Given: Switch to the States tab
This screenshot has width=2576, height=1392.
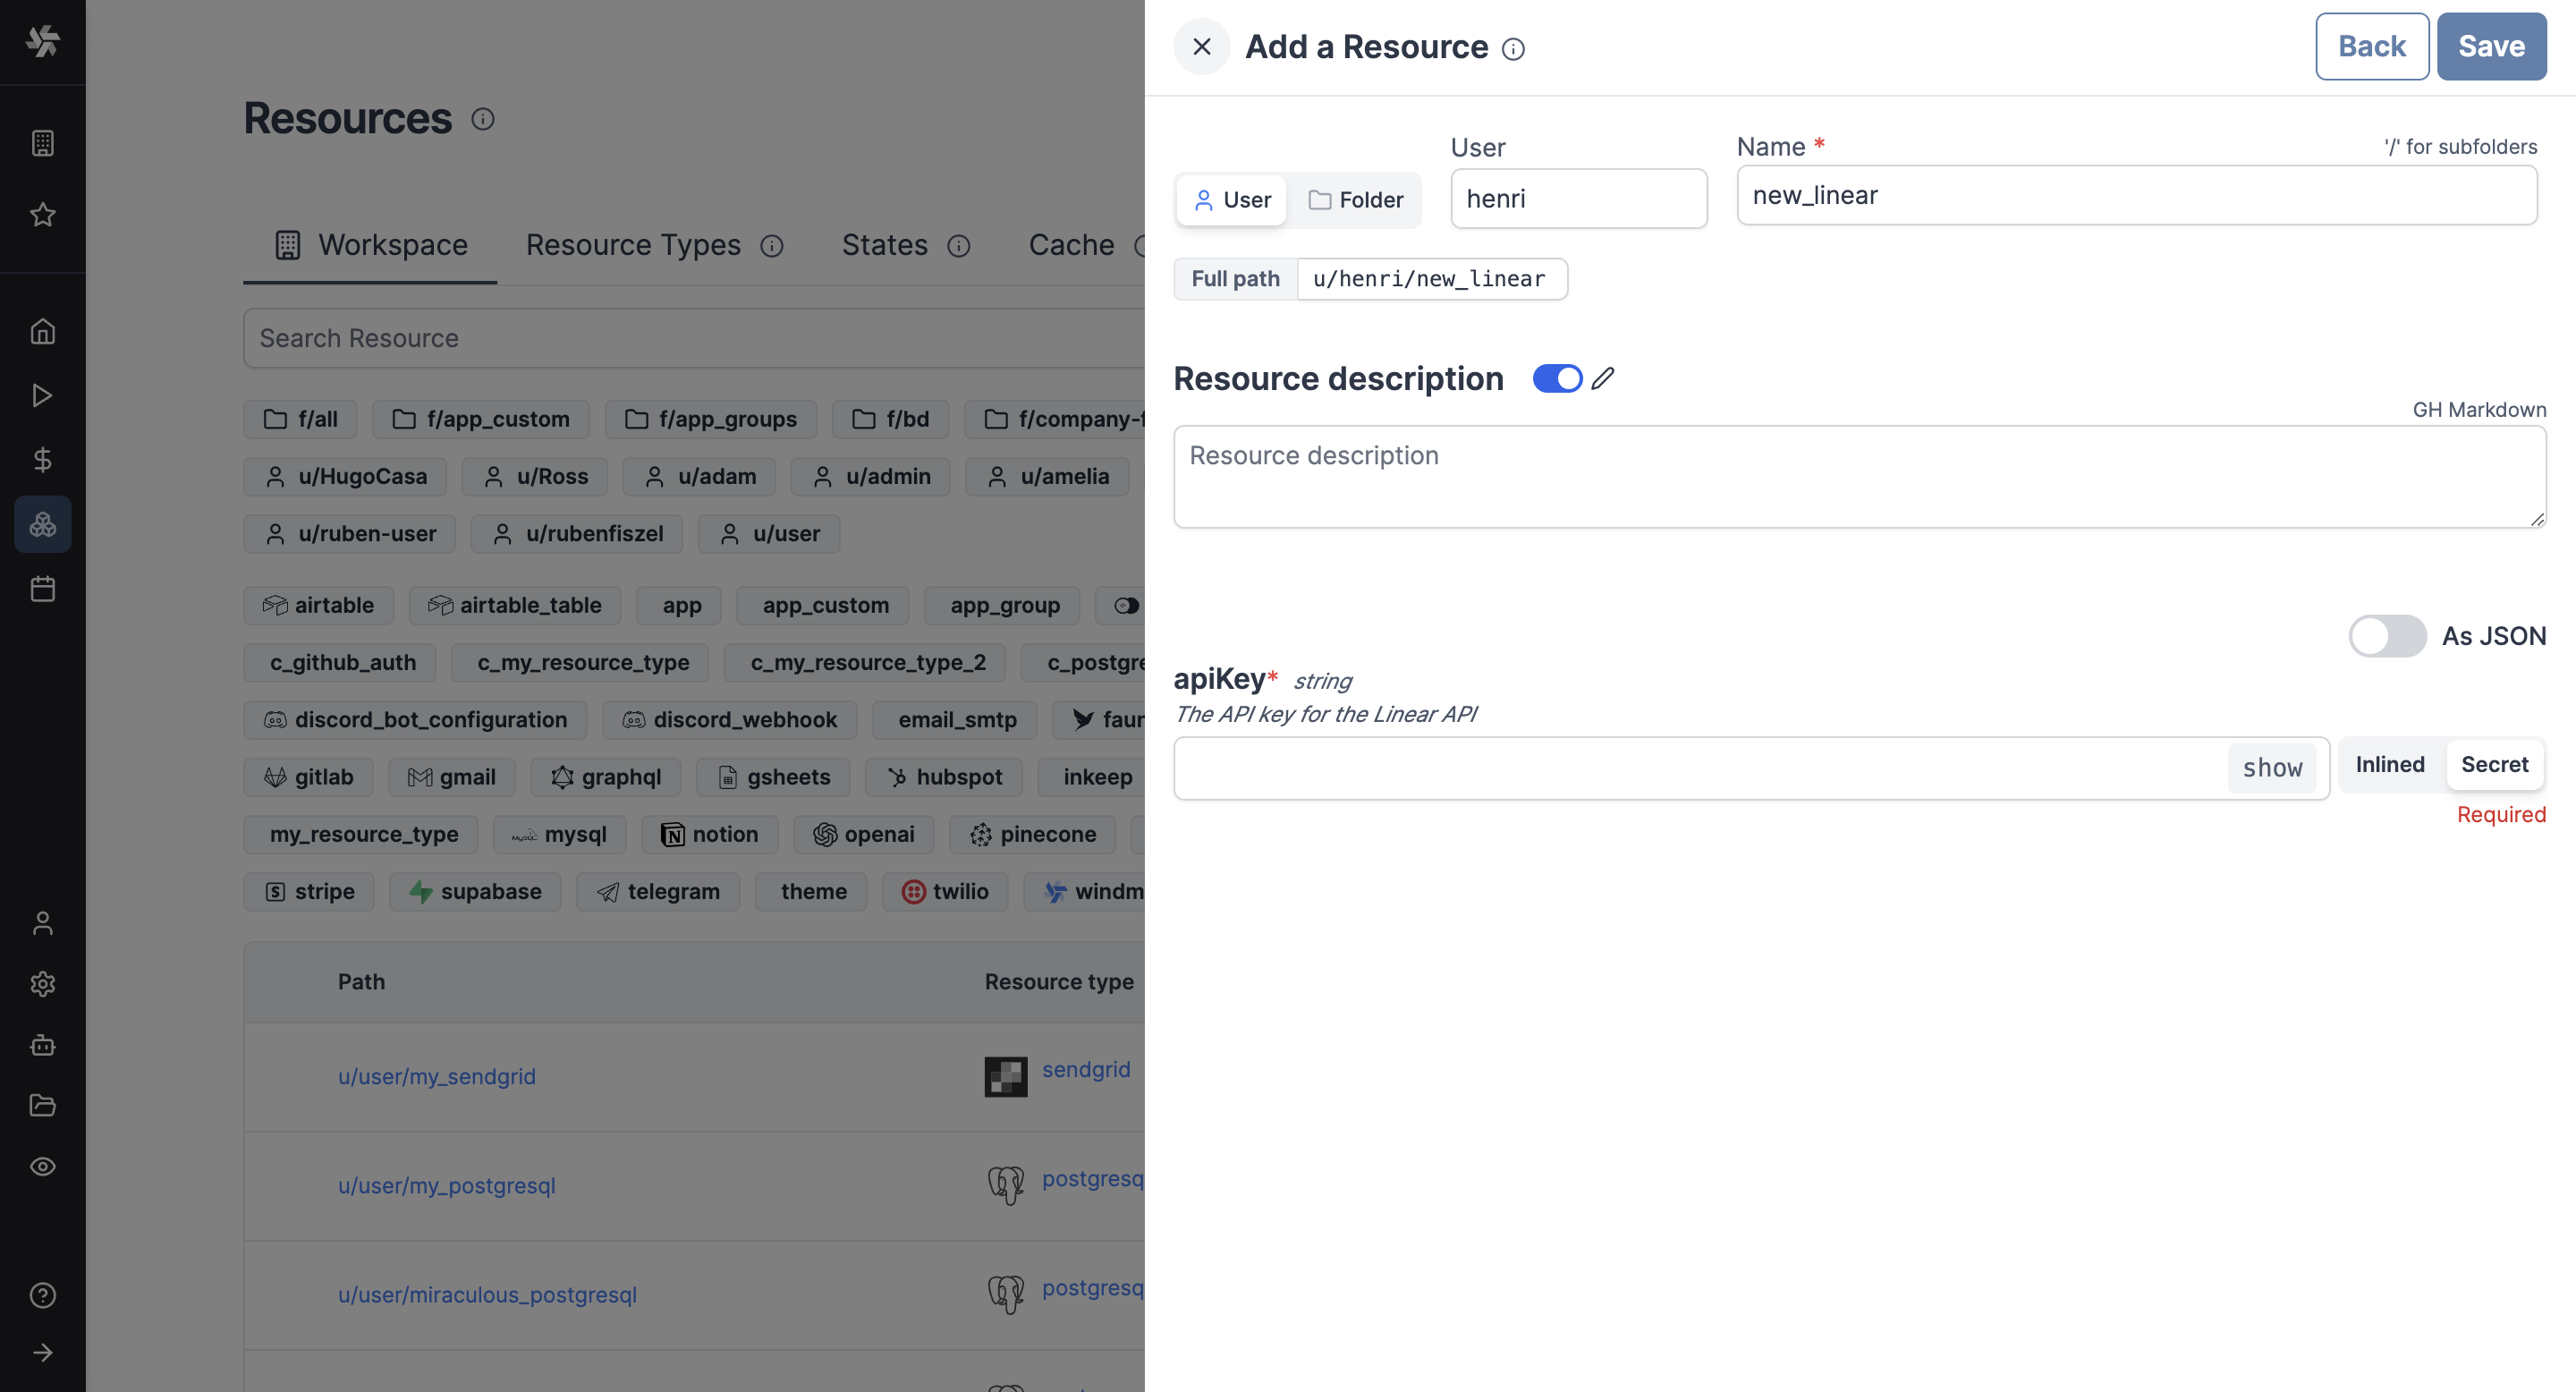Looking at the screenshot, I should click(x=884, y=245).
